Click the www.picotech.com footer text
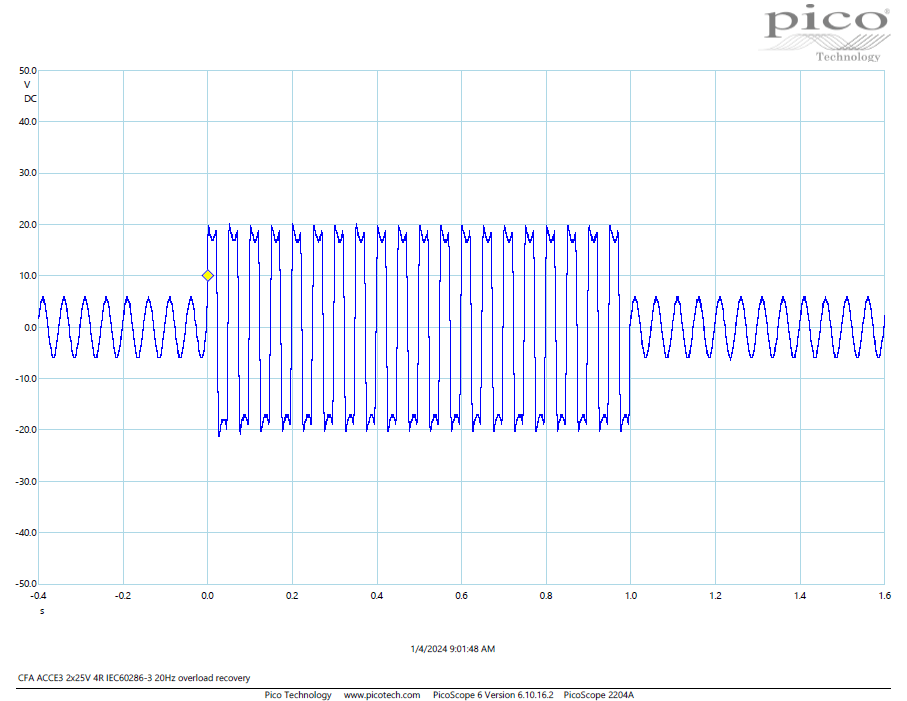907x701 pixels. (x=382, y=695)
